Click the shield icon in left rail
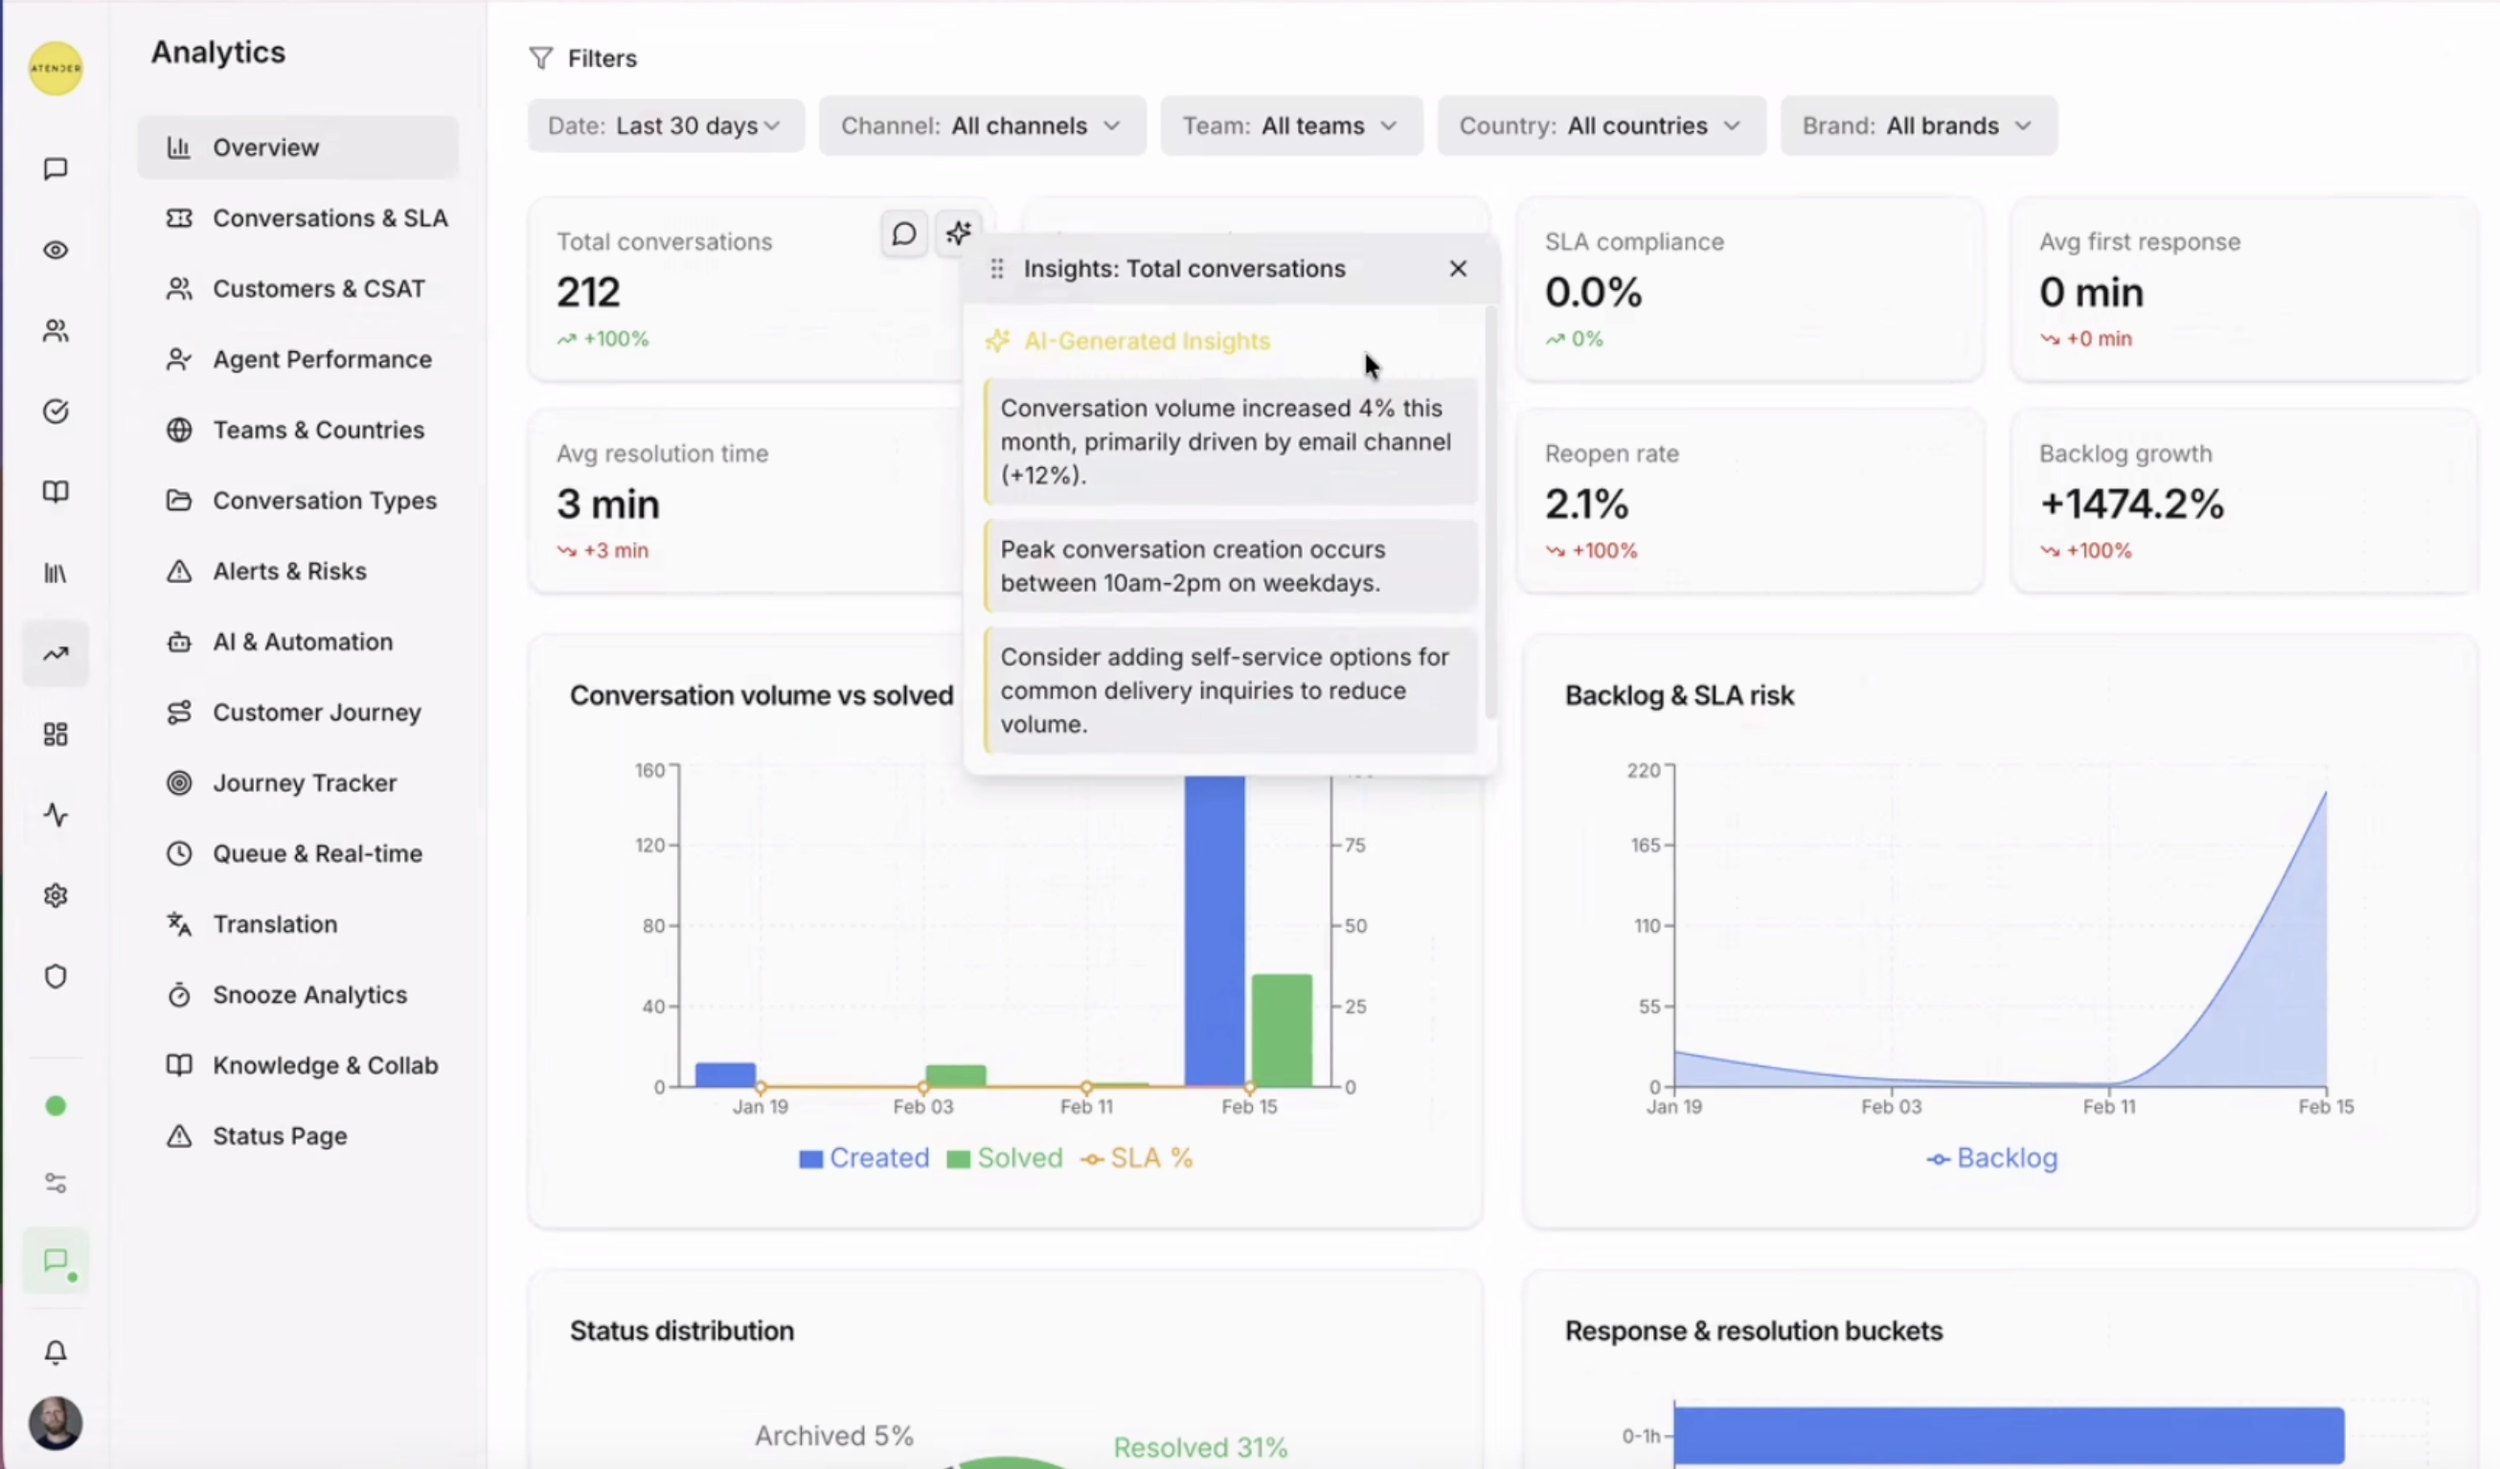2500x1469 pixels. pos(56,976)
